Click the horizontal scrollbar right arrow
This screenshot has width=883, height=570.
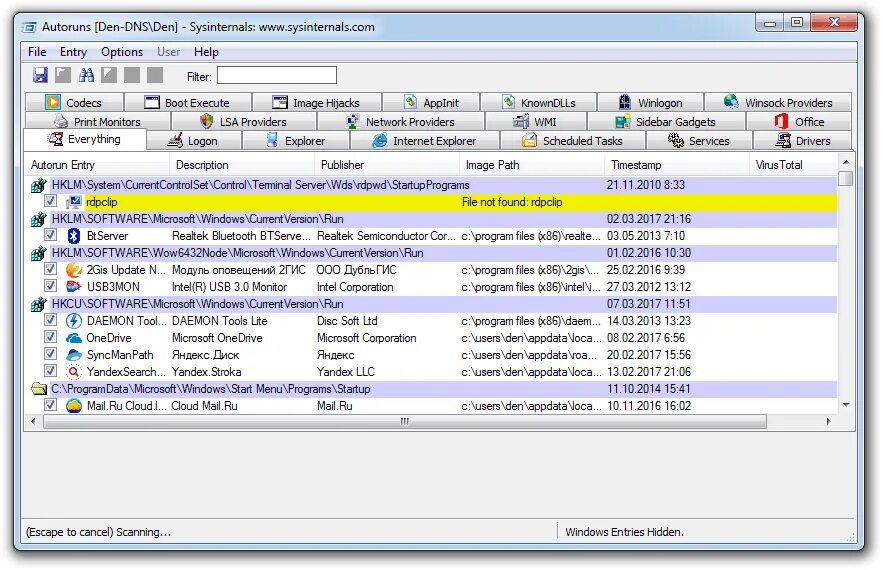tap(828, 421)
